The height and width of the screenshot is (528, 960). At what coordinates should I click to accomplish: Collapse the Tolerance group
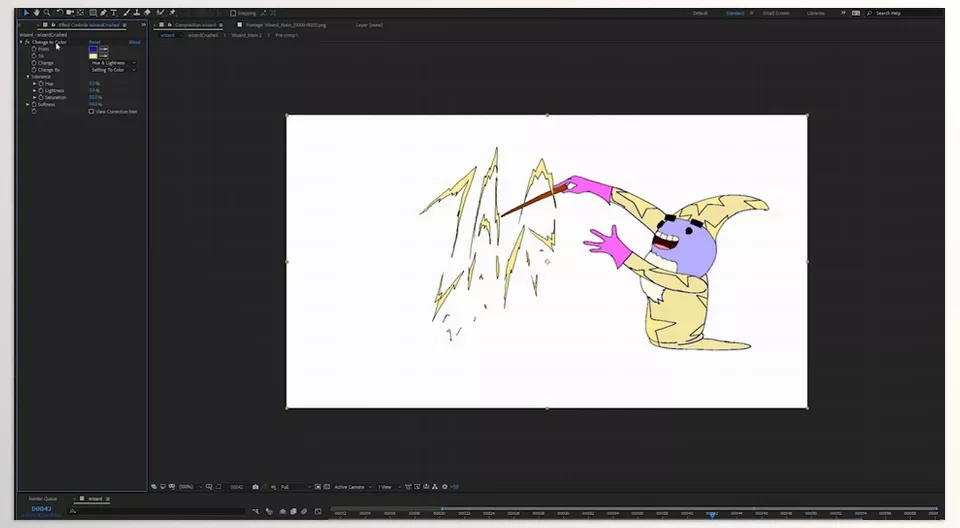(28, 77)
